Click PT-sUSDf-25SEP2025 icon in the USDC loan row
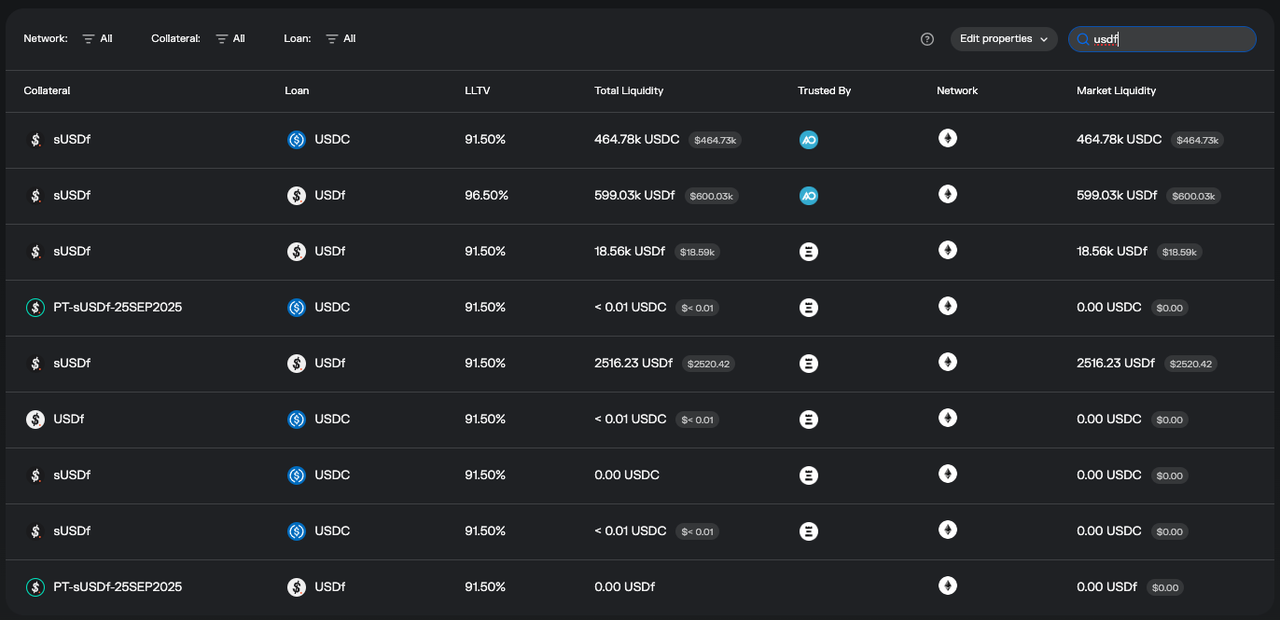Viewport: 1280px width, 620px height. click(35, 308)
